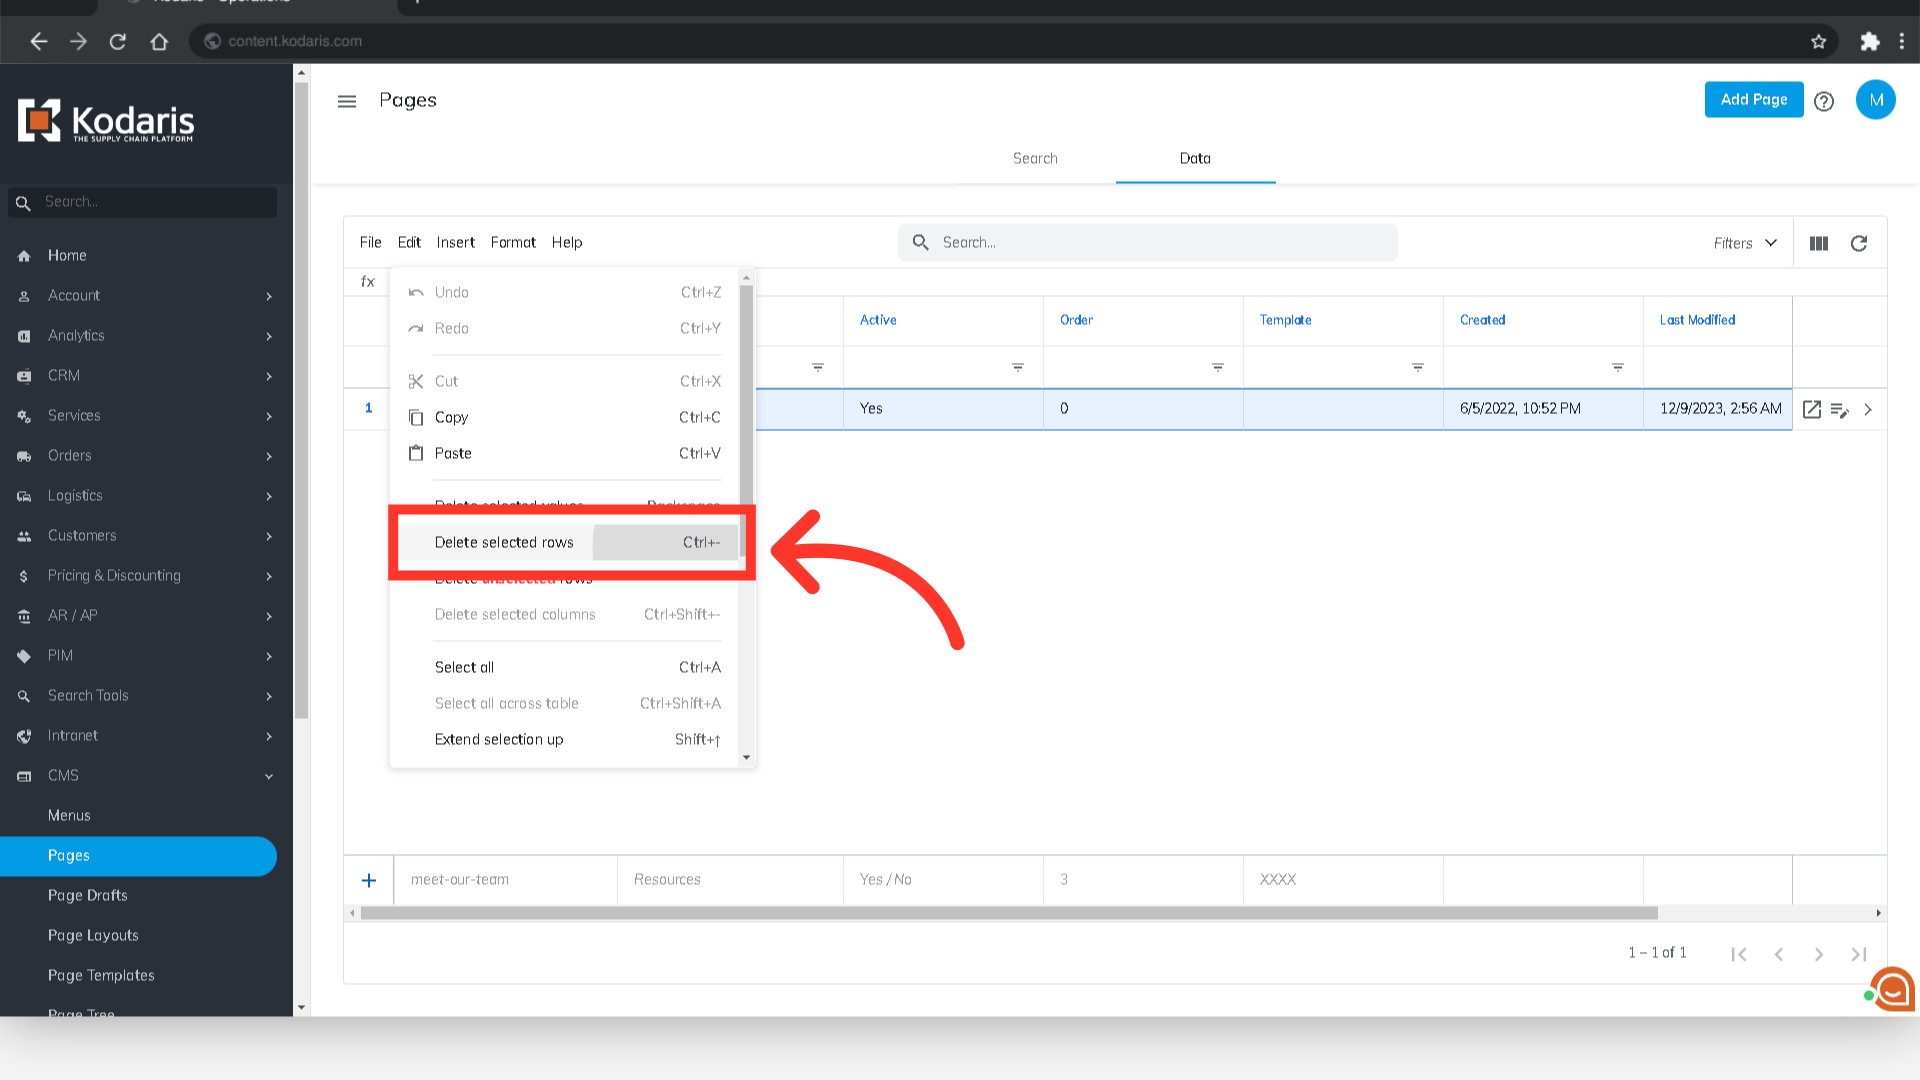The height and width of the screenshot is (1080, 1920).
Task: Open the row in a new window icon
Action: (1811, 409)
